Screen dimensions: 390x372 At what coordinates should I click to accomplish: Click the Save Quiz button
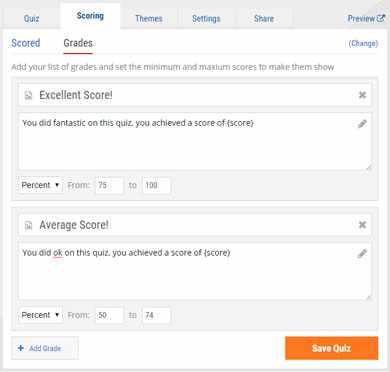[332, 348]
